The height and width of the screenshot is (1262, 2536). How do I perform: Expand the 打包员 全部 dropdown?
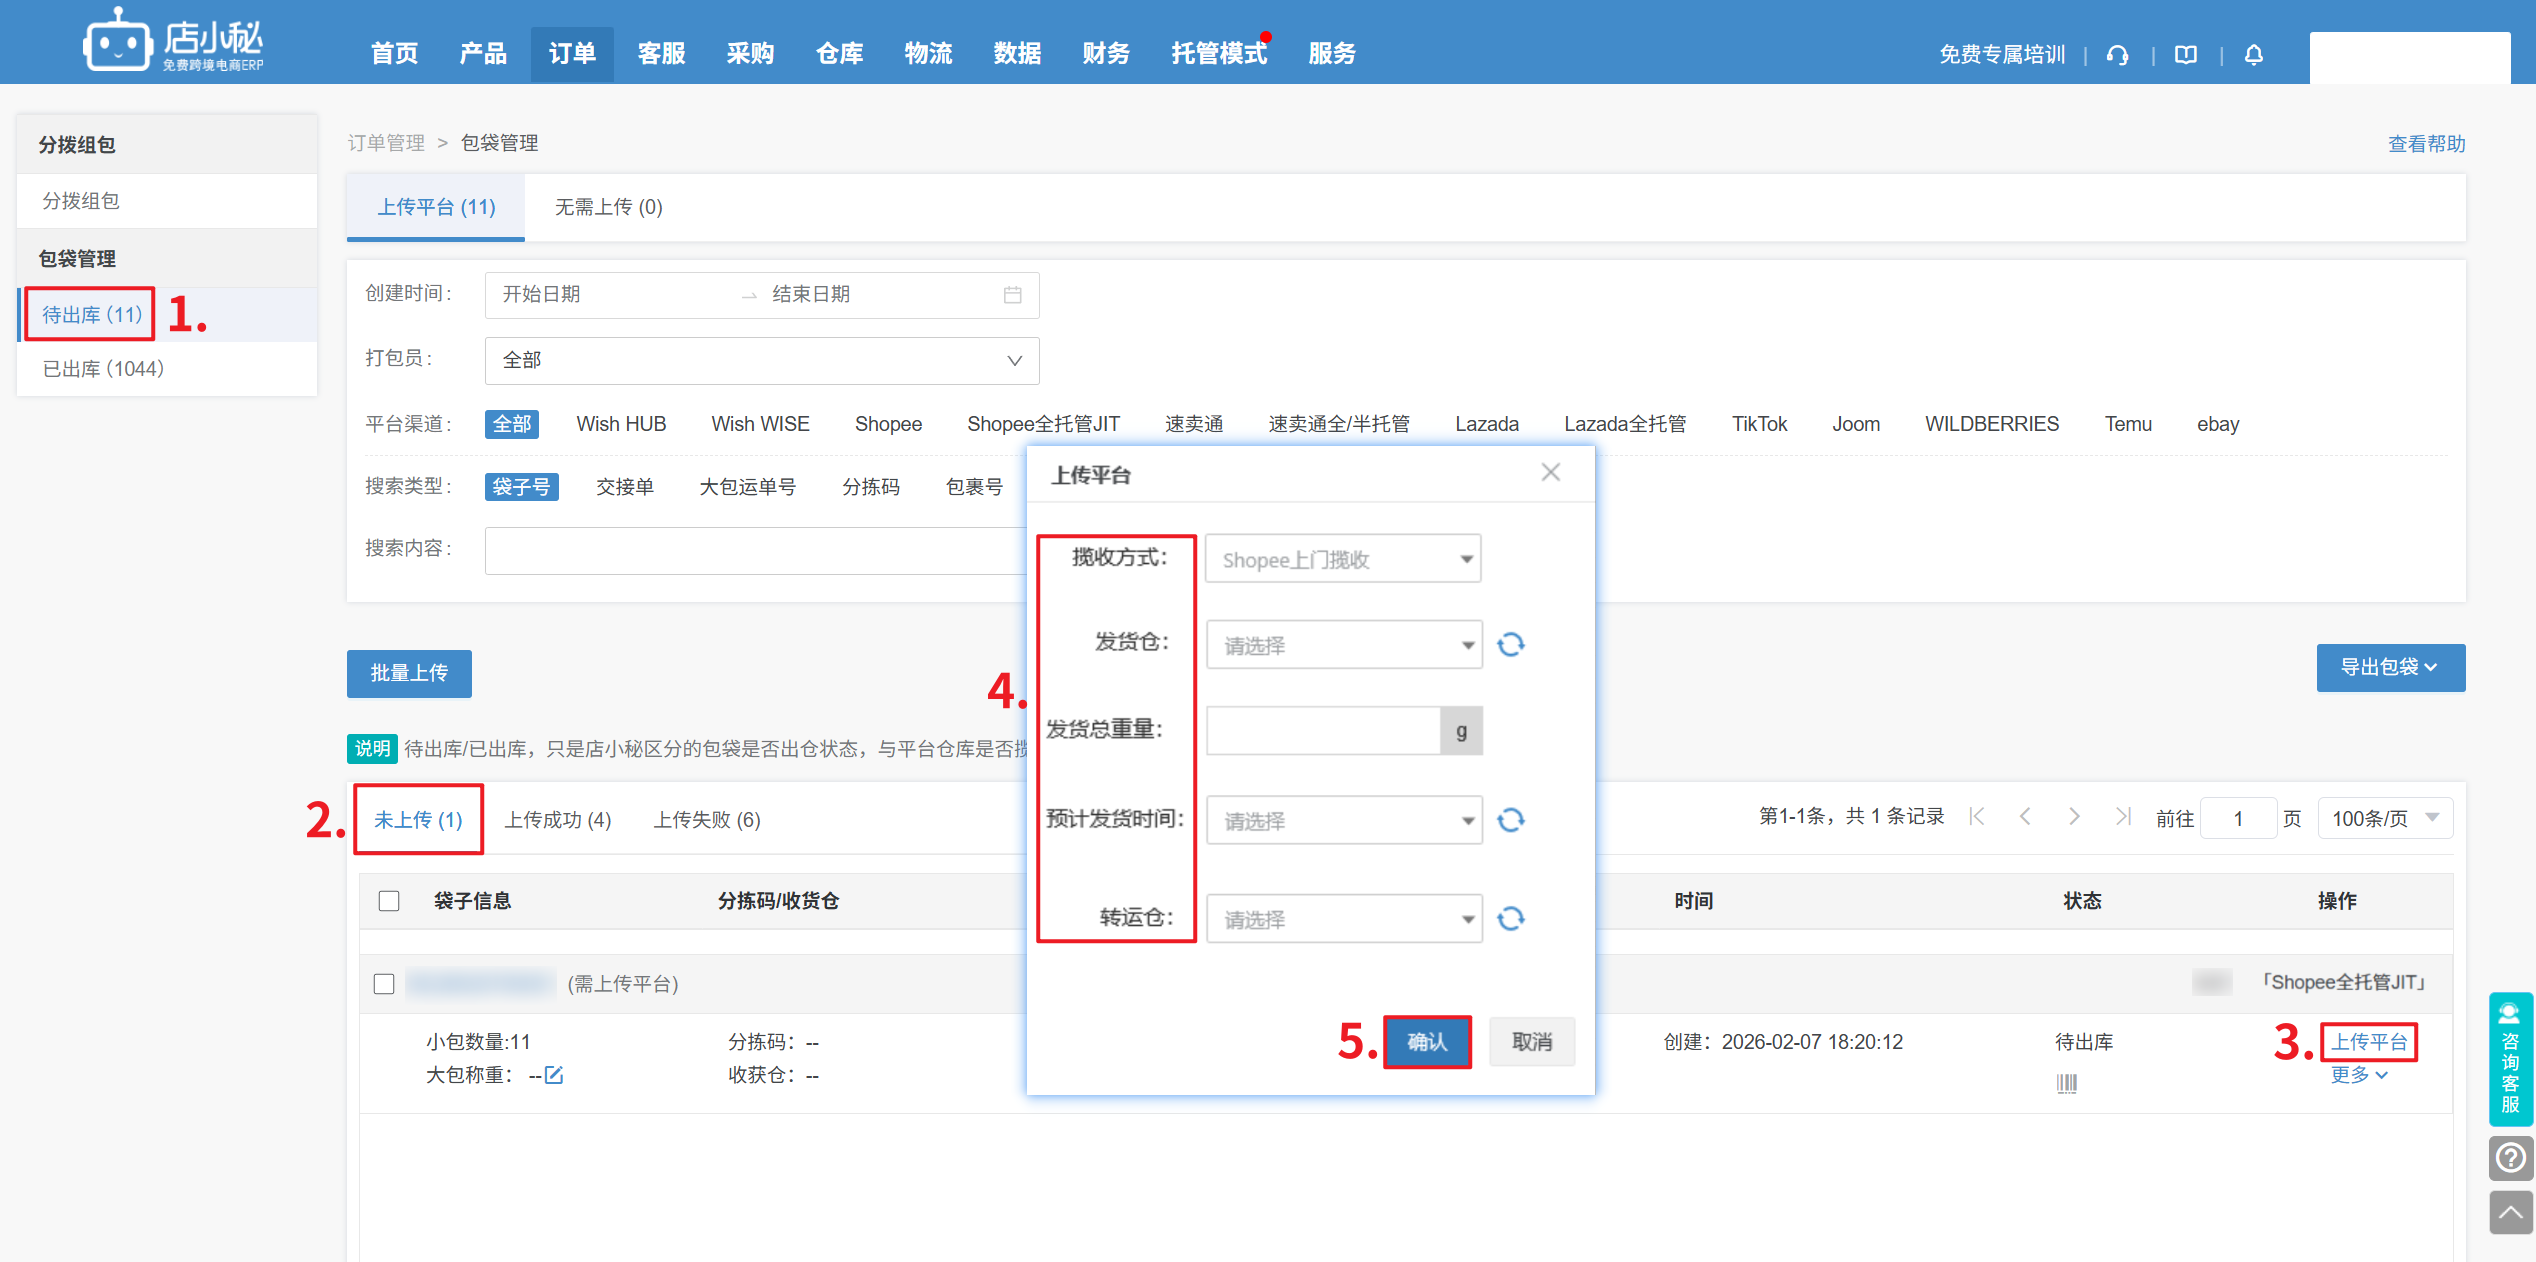pyautogui.click(x=761, y=360)
